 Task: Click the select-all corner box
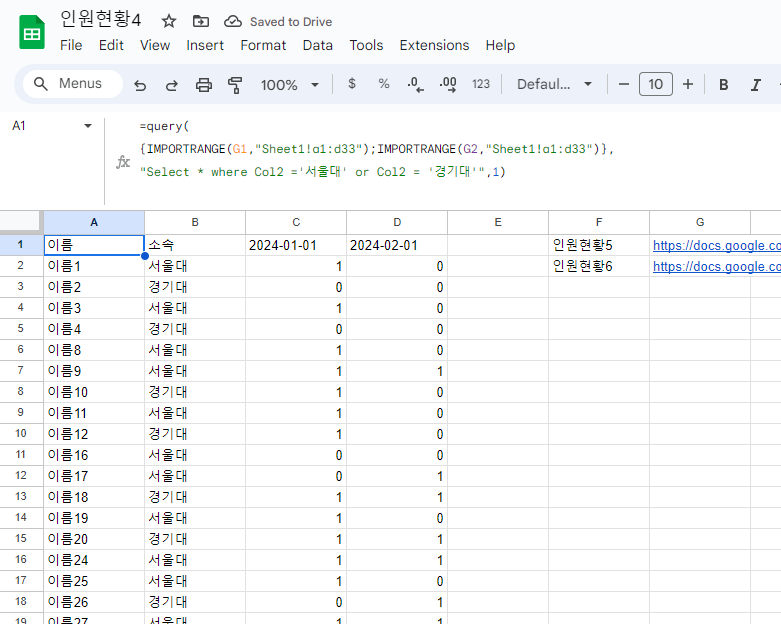20,222
